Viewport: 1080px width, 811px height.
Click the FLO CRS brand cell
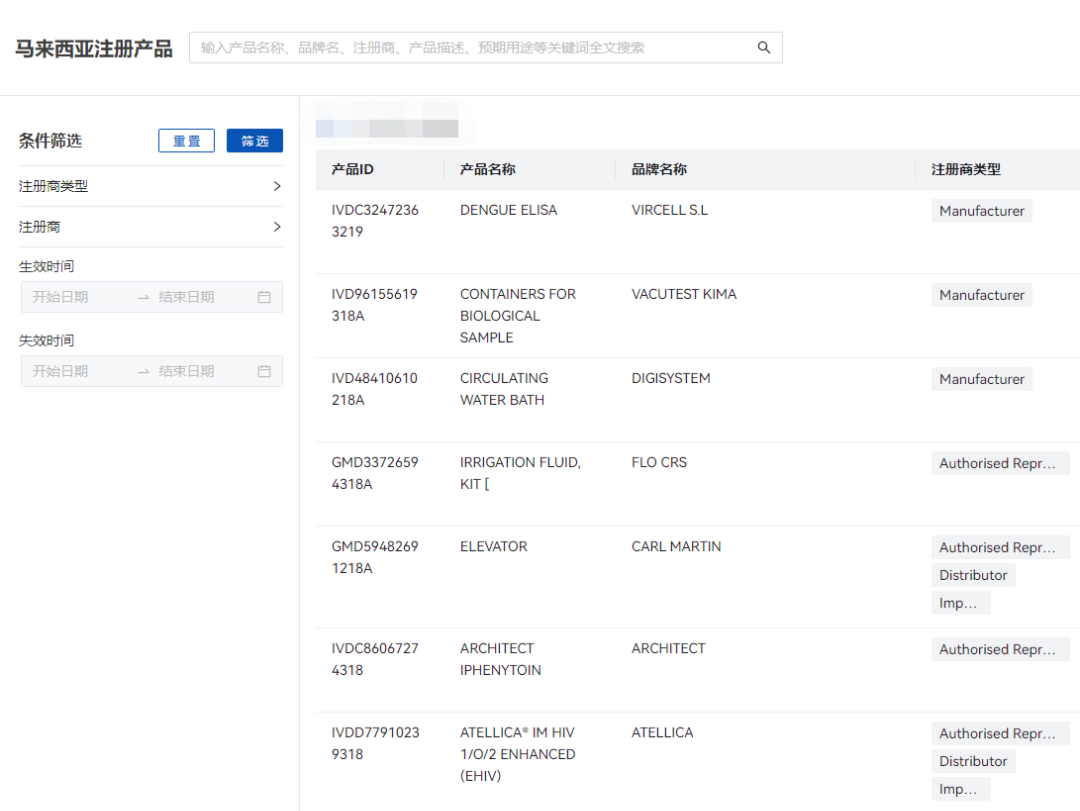click(x=659, y=462)
